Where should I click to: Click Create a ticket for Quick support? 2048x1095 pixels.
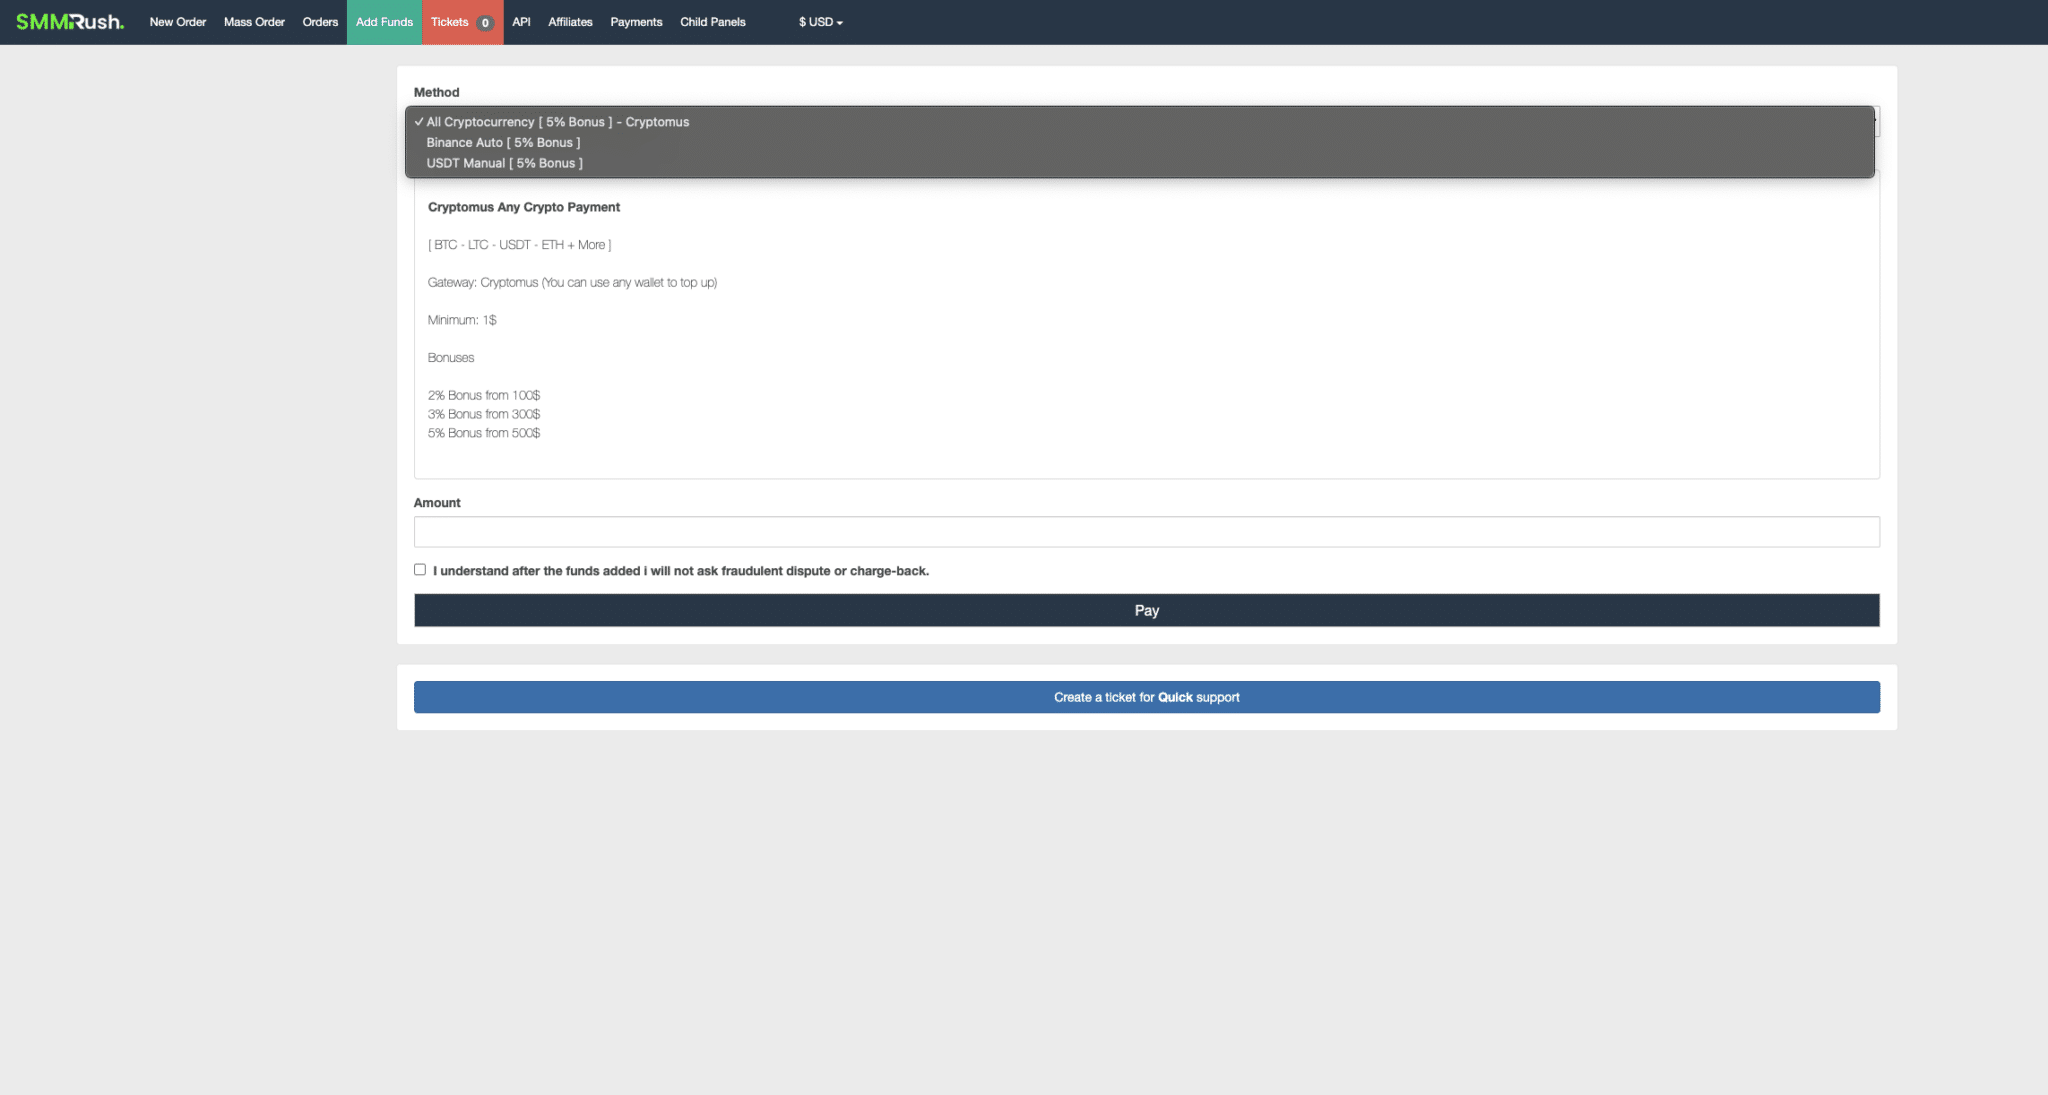pos(1146,697)
